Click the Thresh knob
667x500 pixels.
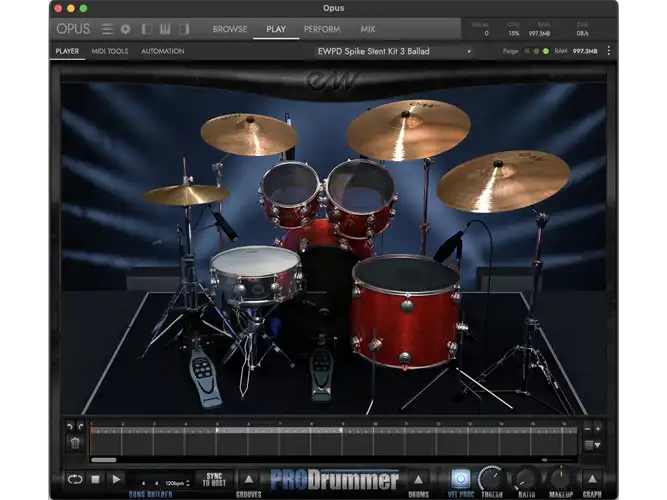491,479
